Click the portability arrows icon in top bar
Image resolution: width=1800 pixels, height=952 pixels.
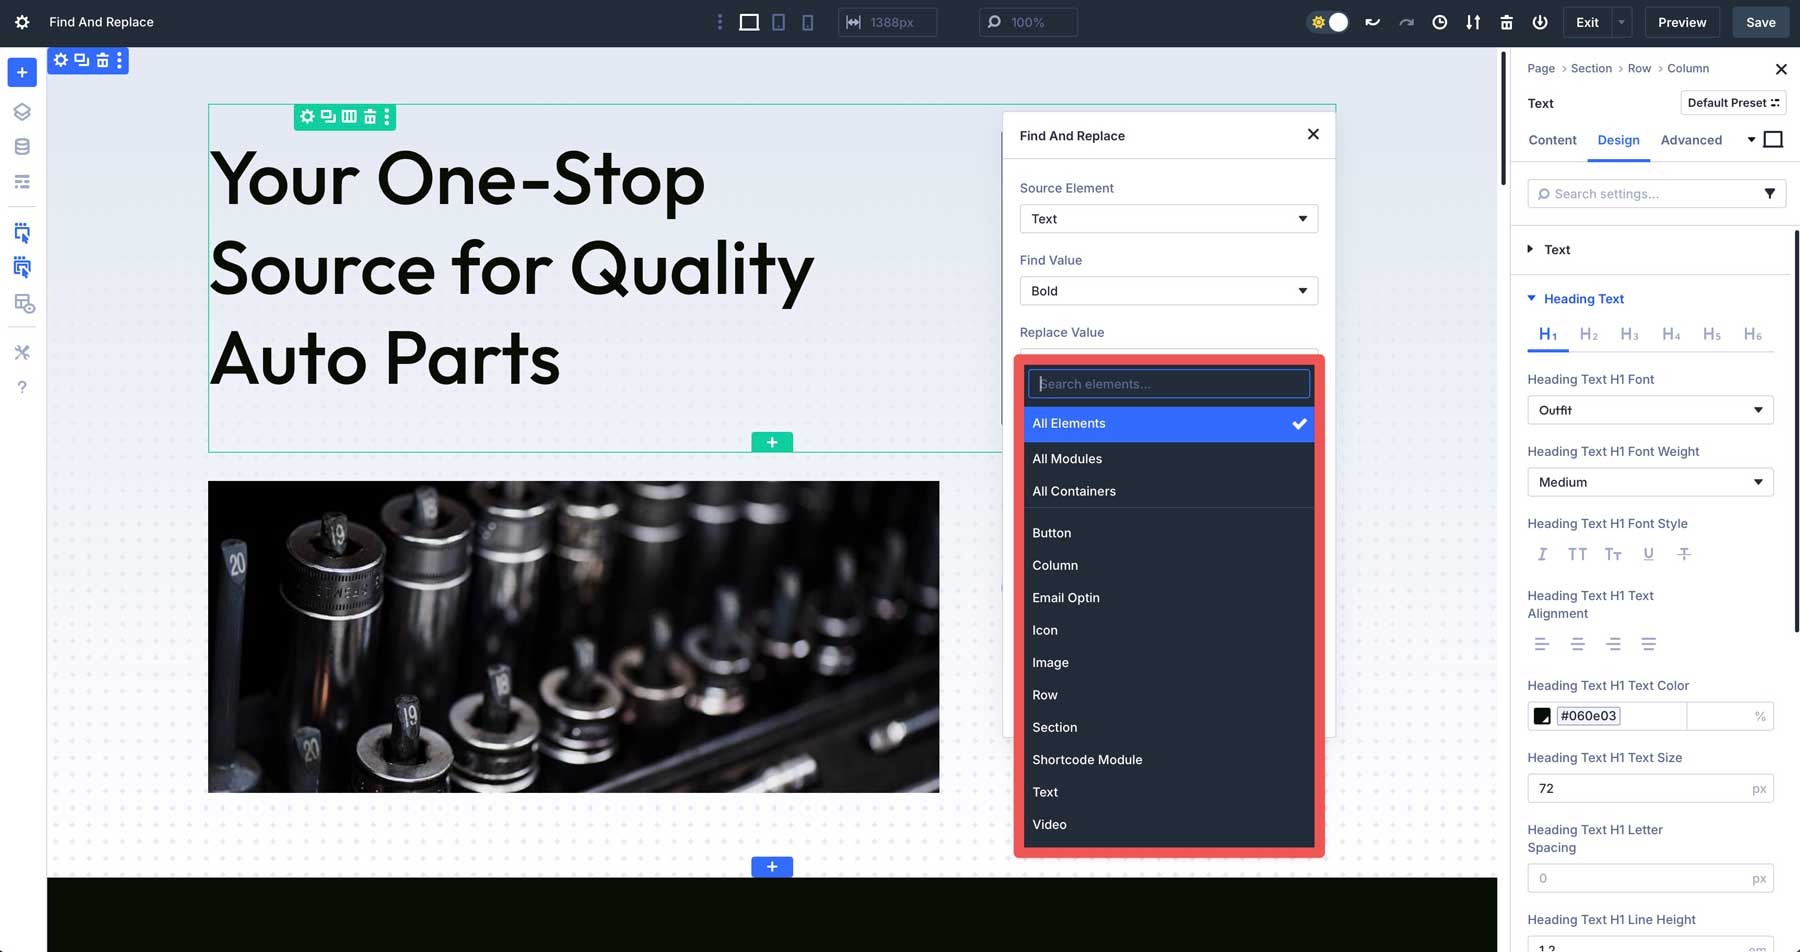pyautogui.click(x=1473, y=22)
